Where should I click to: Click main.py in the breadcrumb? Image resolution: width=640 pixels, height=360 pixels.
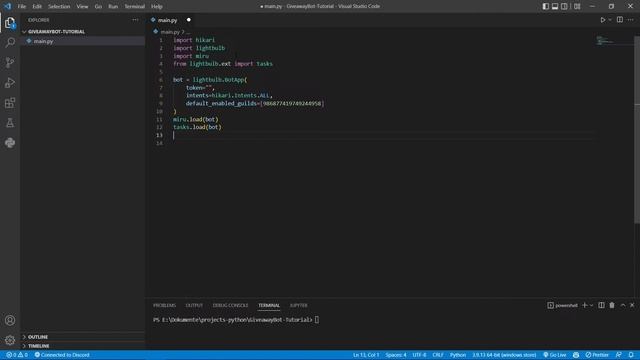coord(170,32)
